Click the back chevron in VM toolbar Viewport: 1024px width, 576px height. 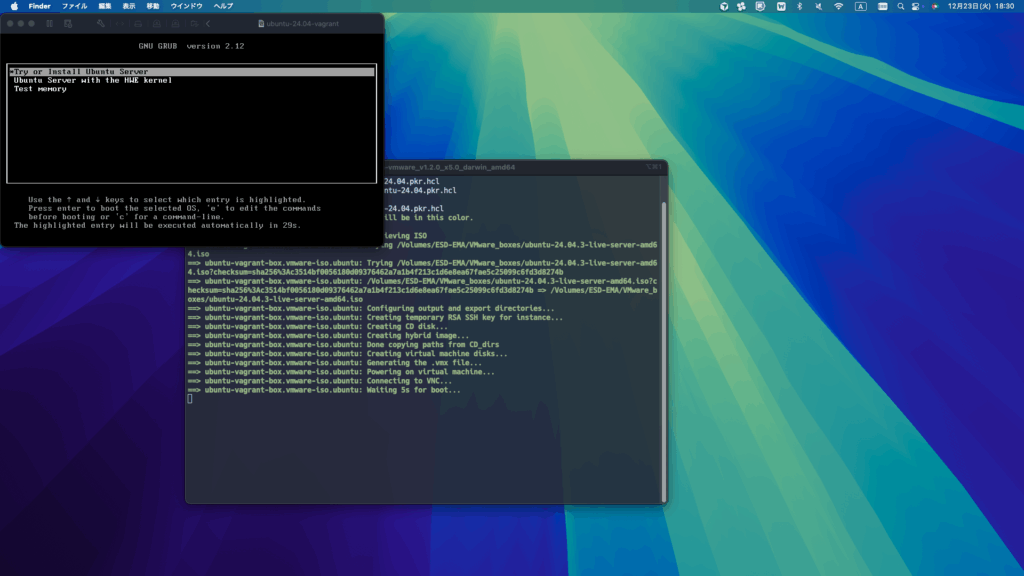coord(207,23)
